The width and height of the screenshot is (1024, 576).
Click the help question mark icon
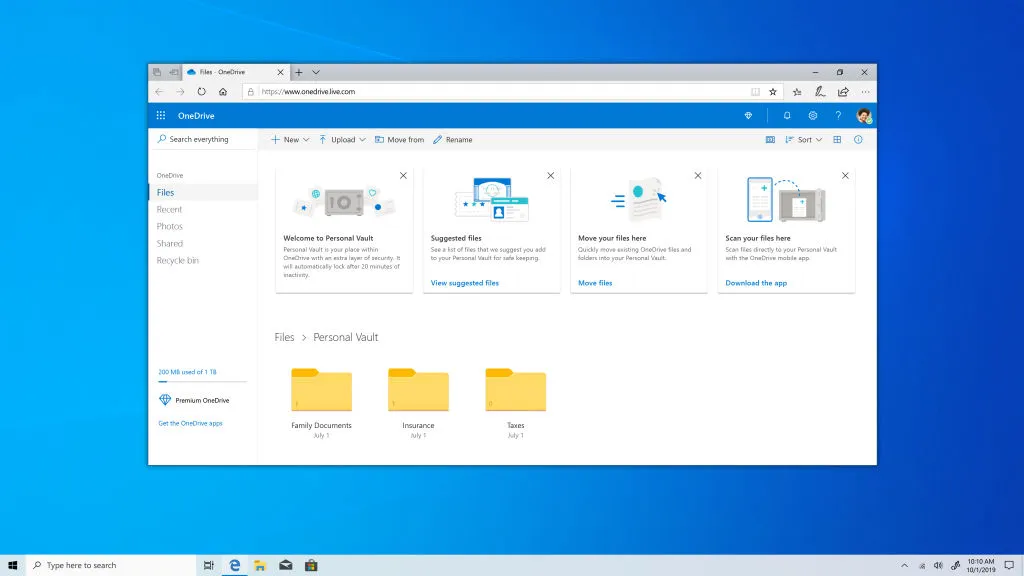[x=838, y=116]
